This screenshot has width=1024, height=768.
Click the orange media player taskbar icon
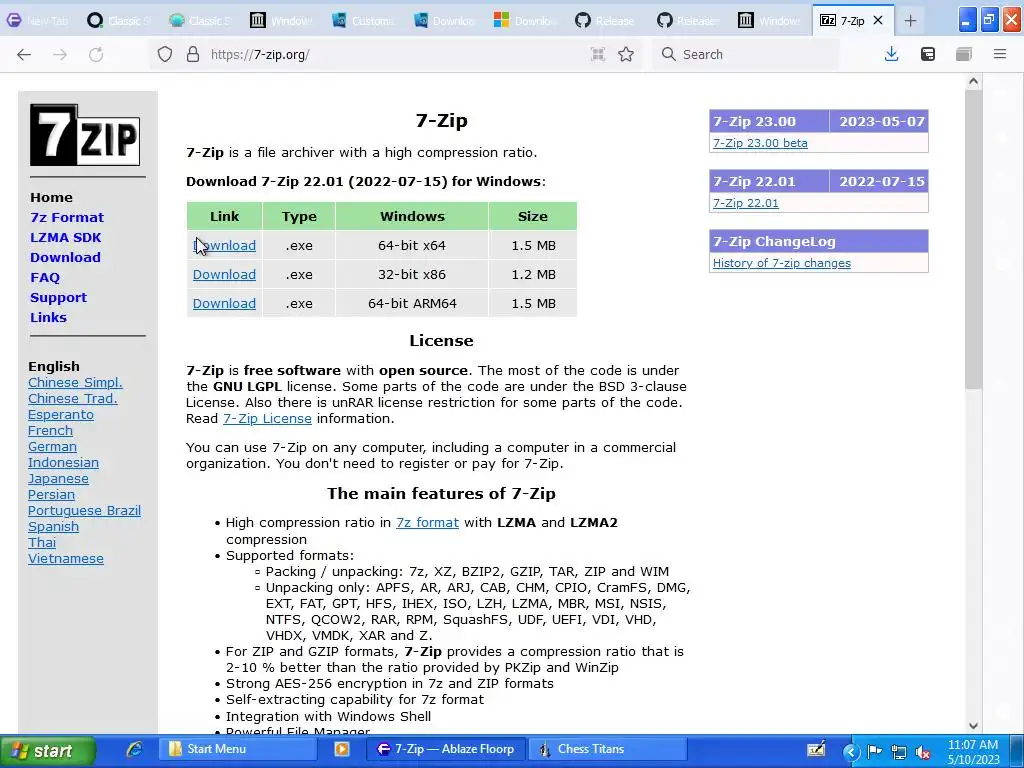(x=342, y=749)
